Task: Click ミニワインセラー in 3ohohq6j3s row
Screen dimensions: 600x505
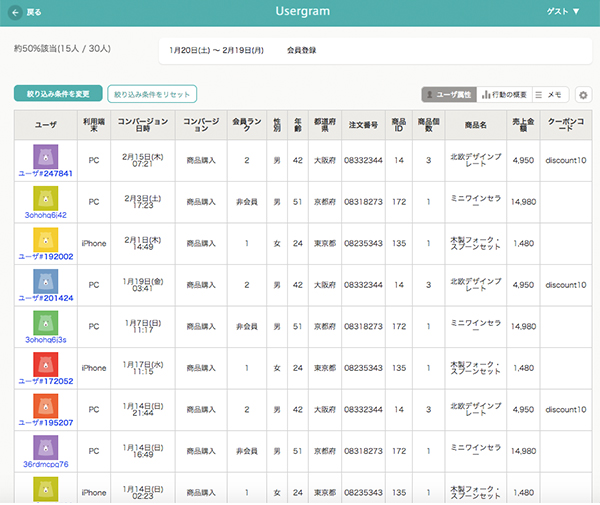Action: (x=476, y=326)
